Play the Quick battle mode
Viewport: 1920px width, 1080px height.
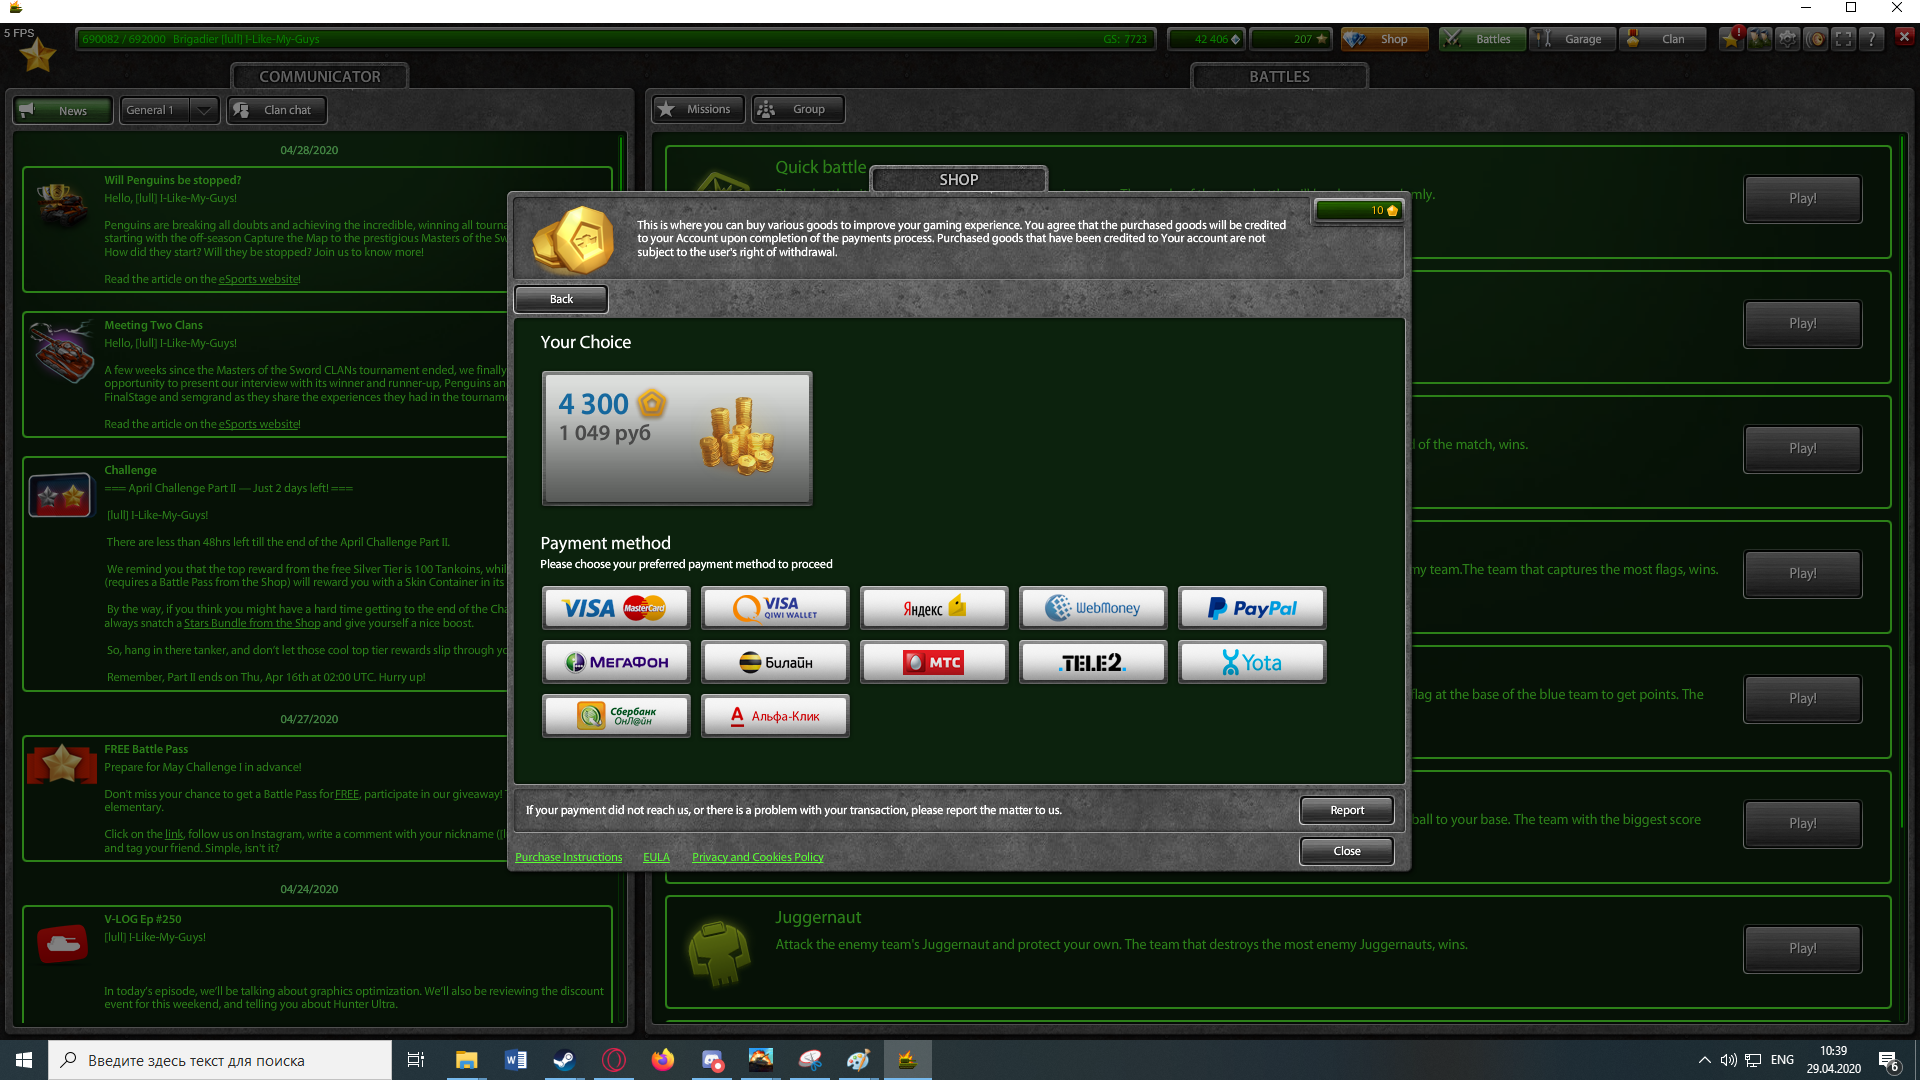(x=1803, y=199)
